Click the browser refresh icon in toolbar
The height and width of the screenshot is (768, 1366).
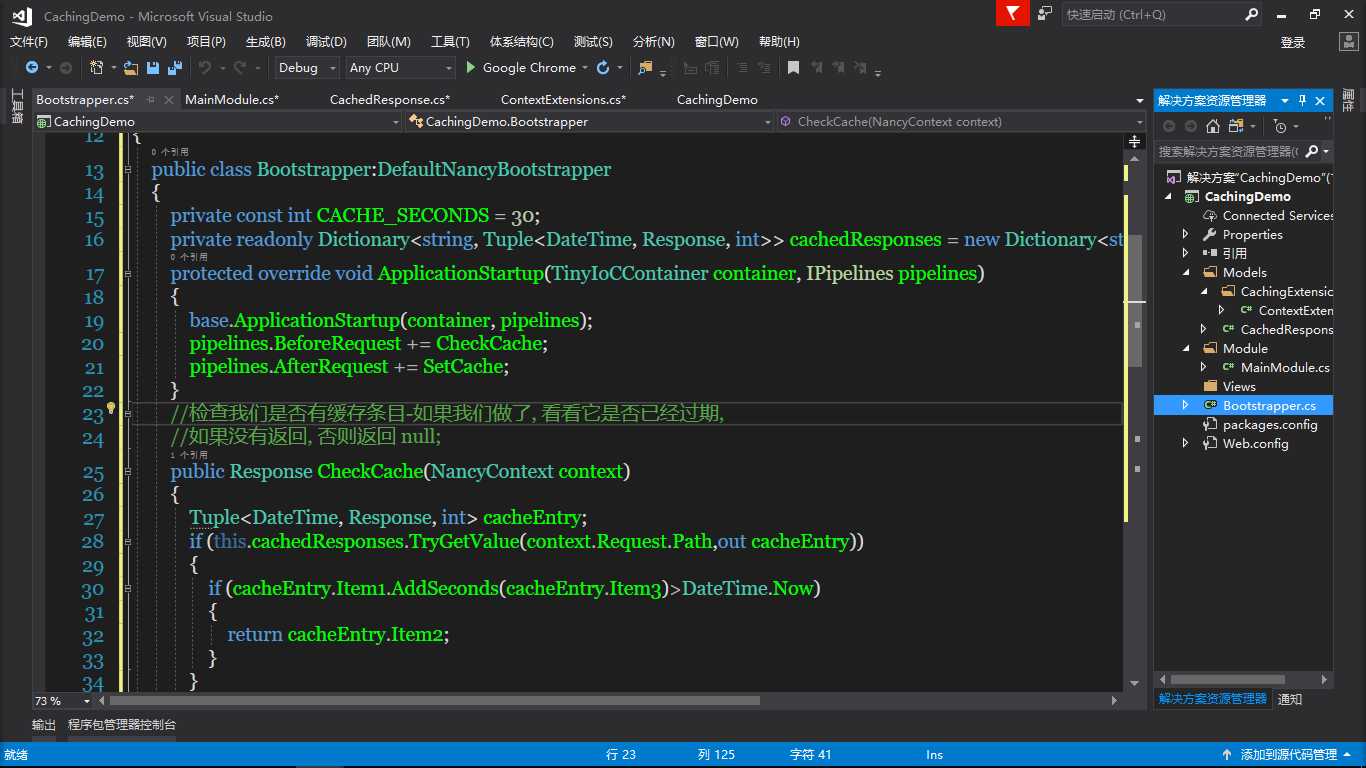603,68
